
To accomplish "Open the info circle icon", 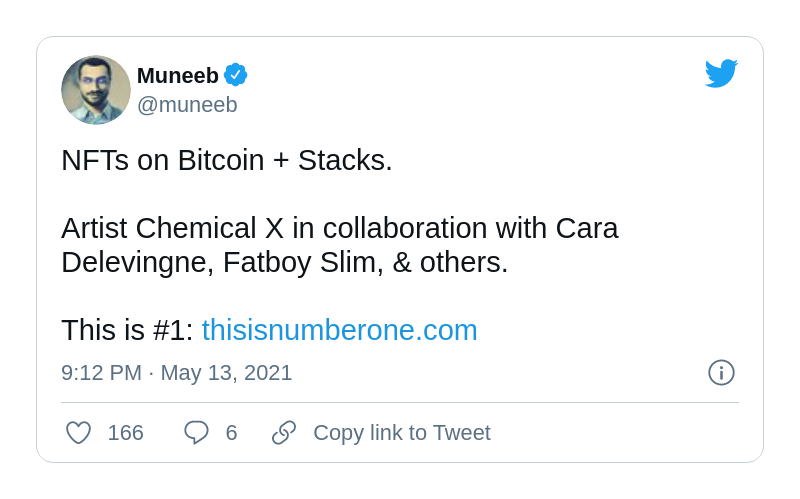I will 721,372.
